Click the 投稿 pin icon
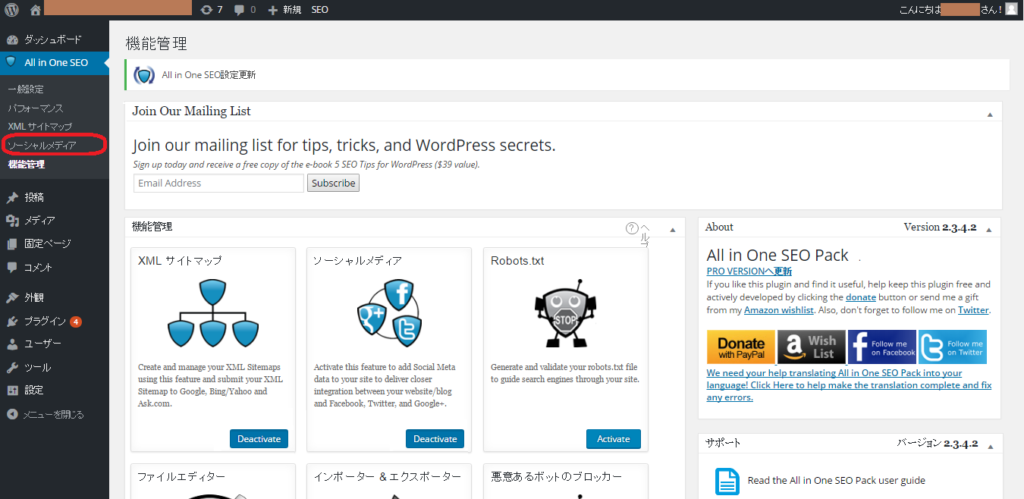1024x499 pixels. (12, 197)
